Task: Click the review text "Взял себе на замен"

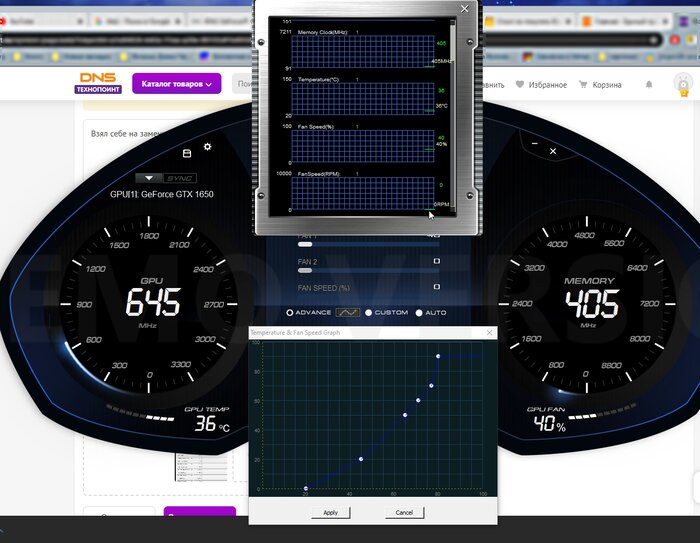Action: pos(125,134)
